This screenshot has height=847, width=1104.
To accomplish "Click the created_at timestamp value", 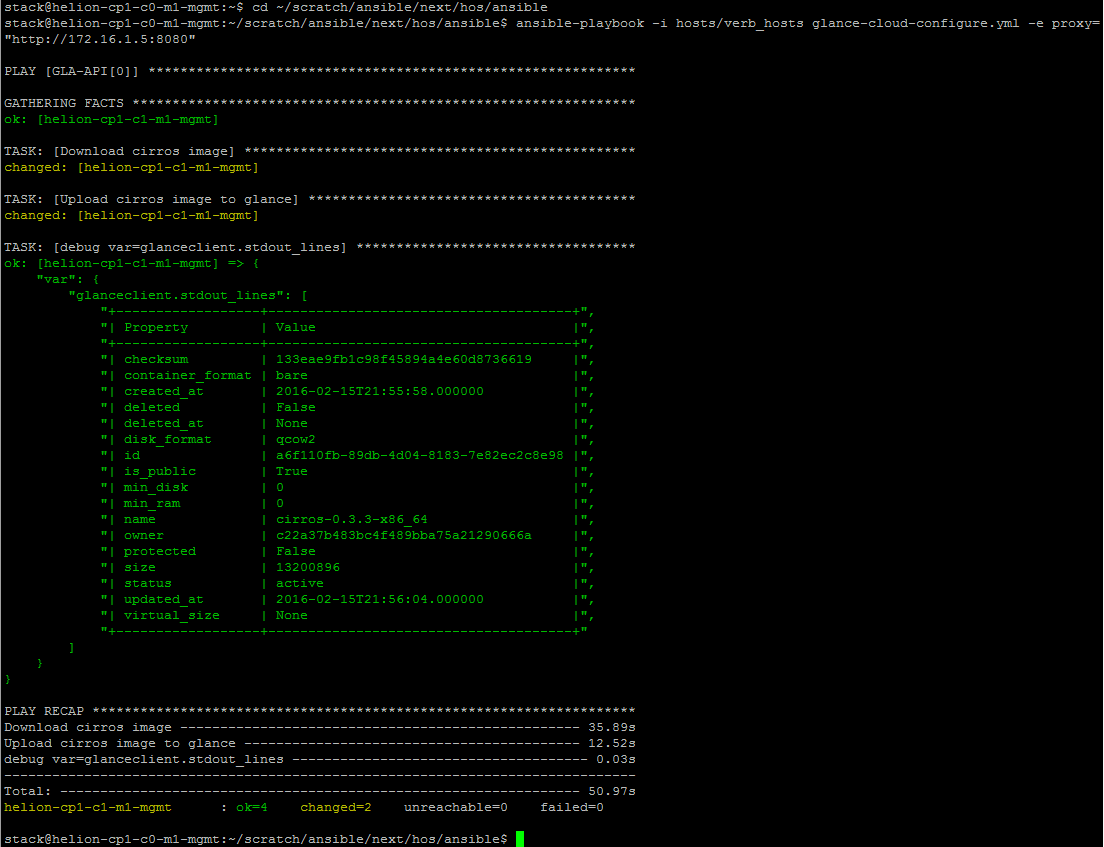I will (x=379, y=391).
